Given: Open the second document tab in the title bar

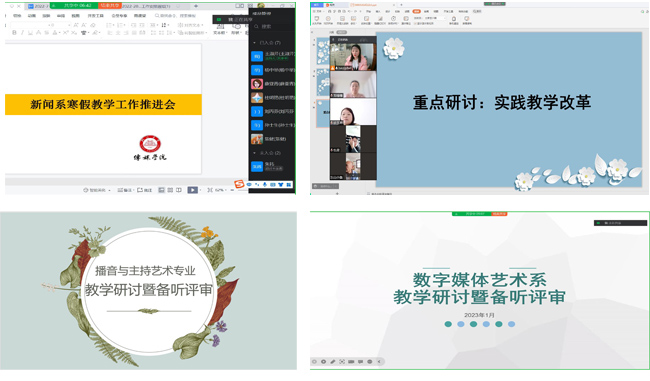Looking at the screenshot, I should (150, 6).
